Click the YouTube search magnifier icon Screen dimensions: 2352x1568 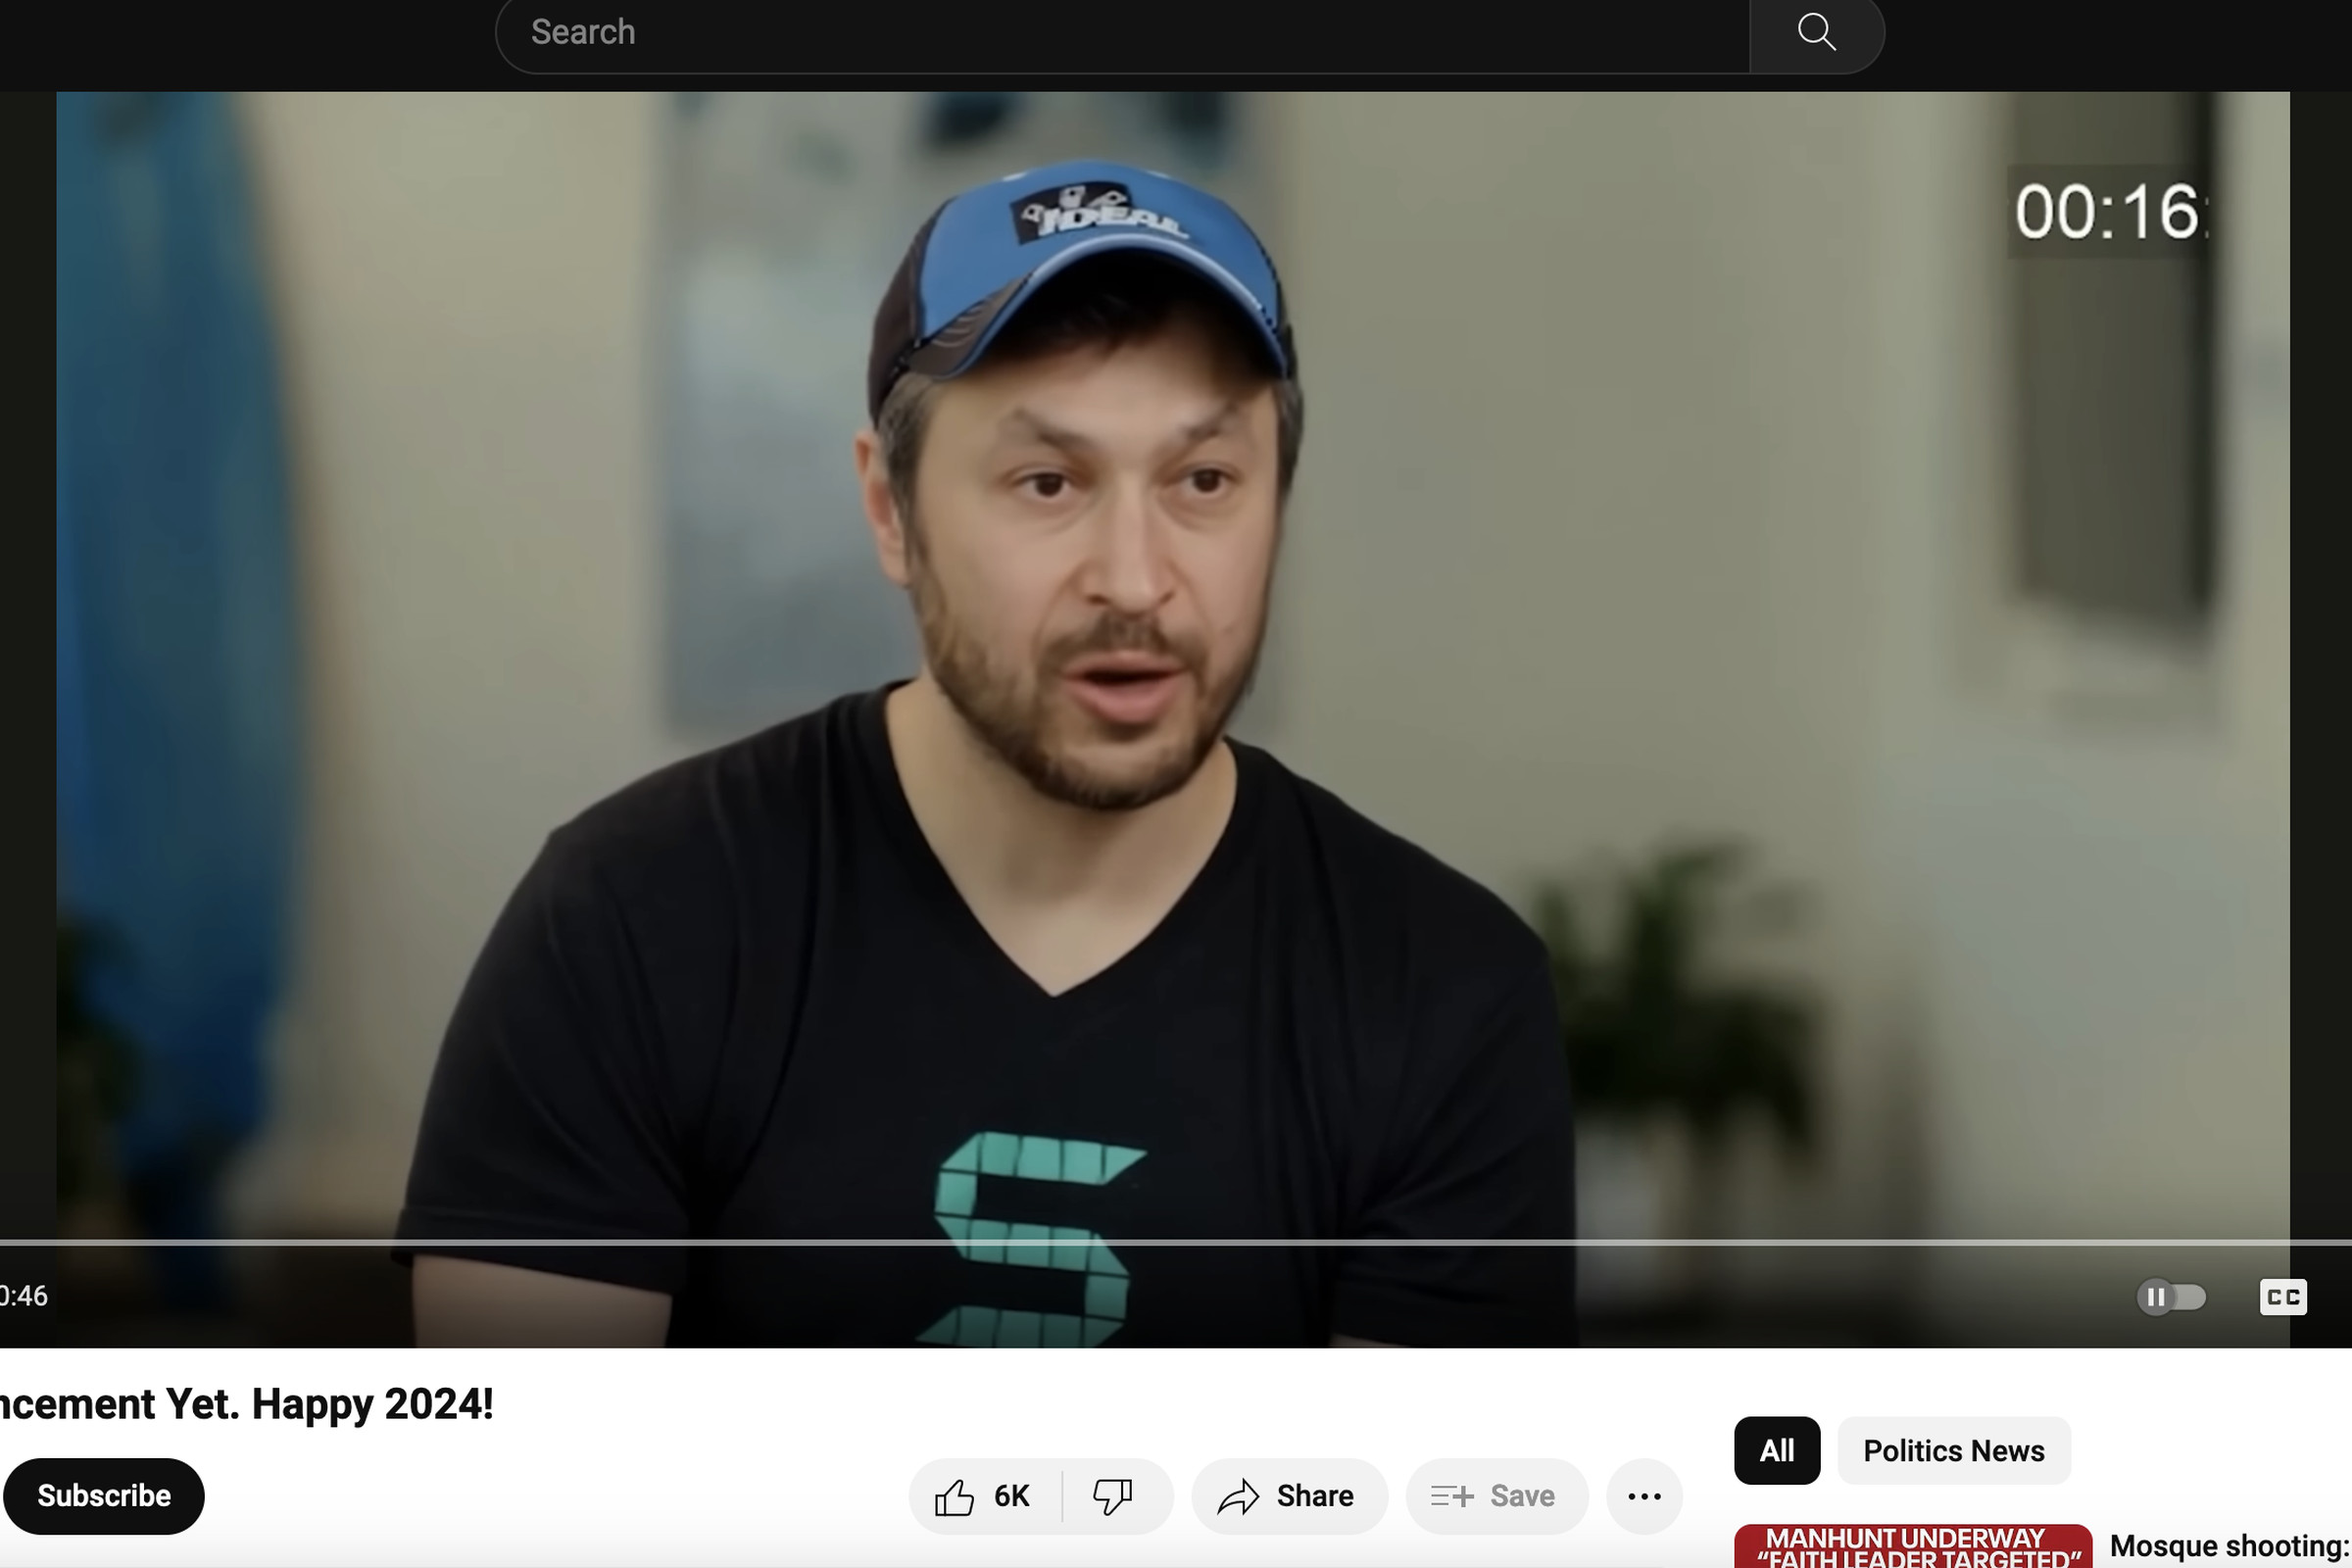click(1817, 29)
